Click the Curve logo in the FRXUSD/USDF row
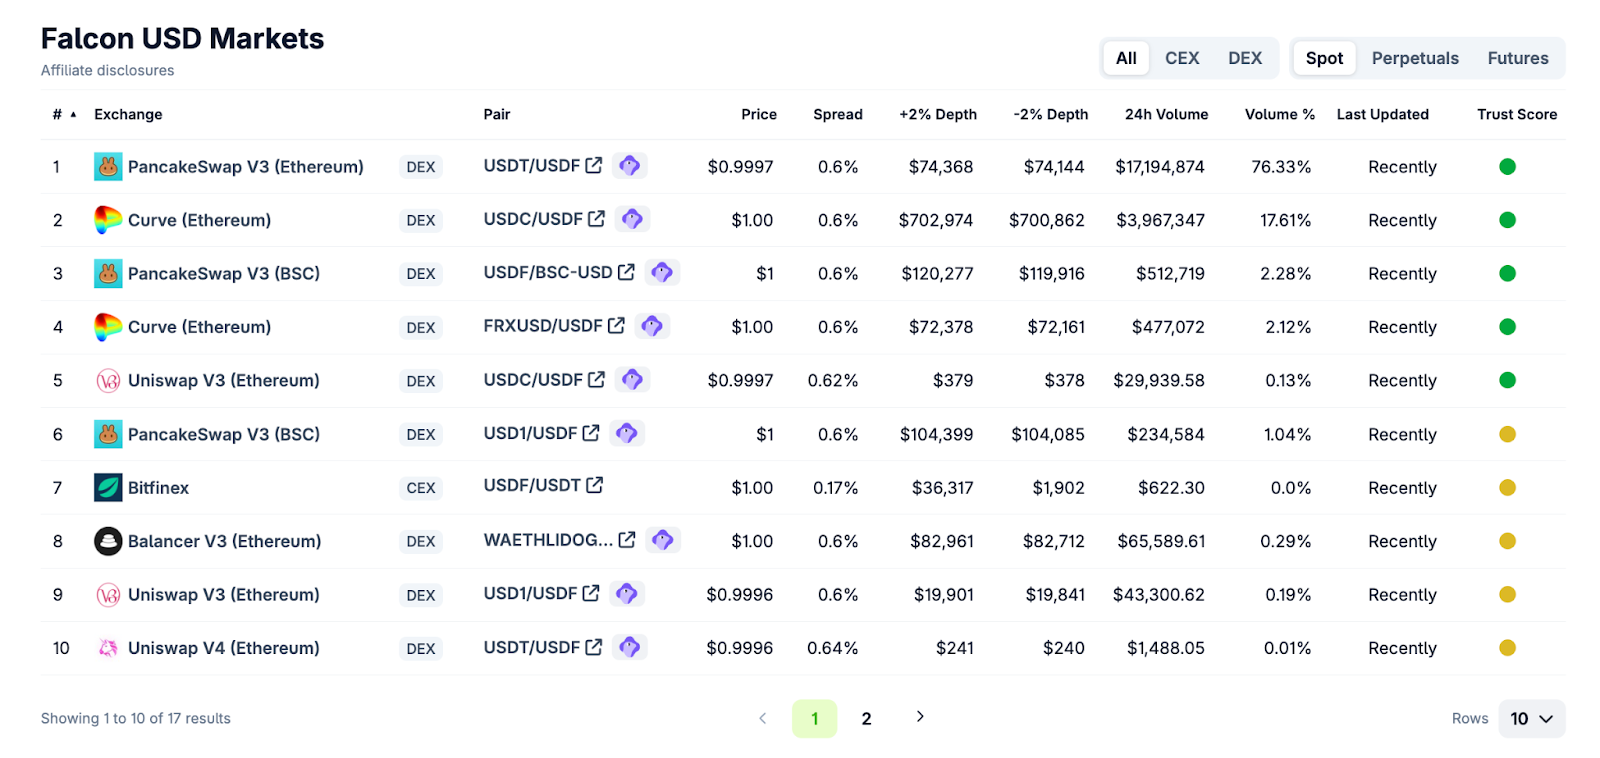This screenshot has height=758, width=1600. click(108, 327)
